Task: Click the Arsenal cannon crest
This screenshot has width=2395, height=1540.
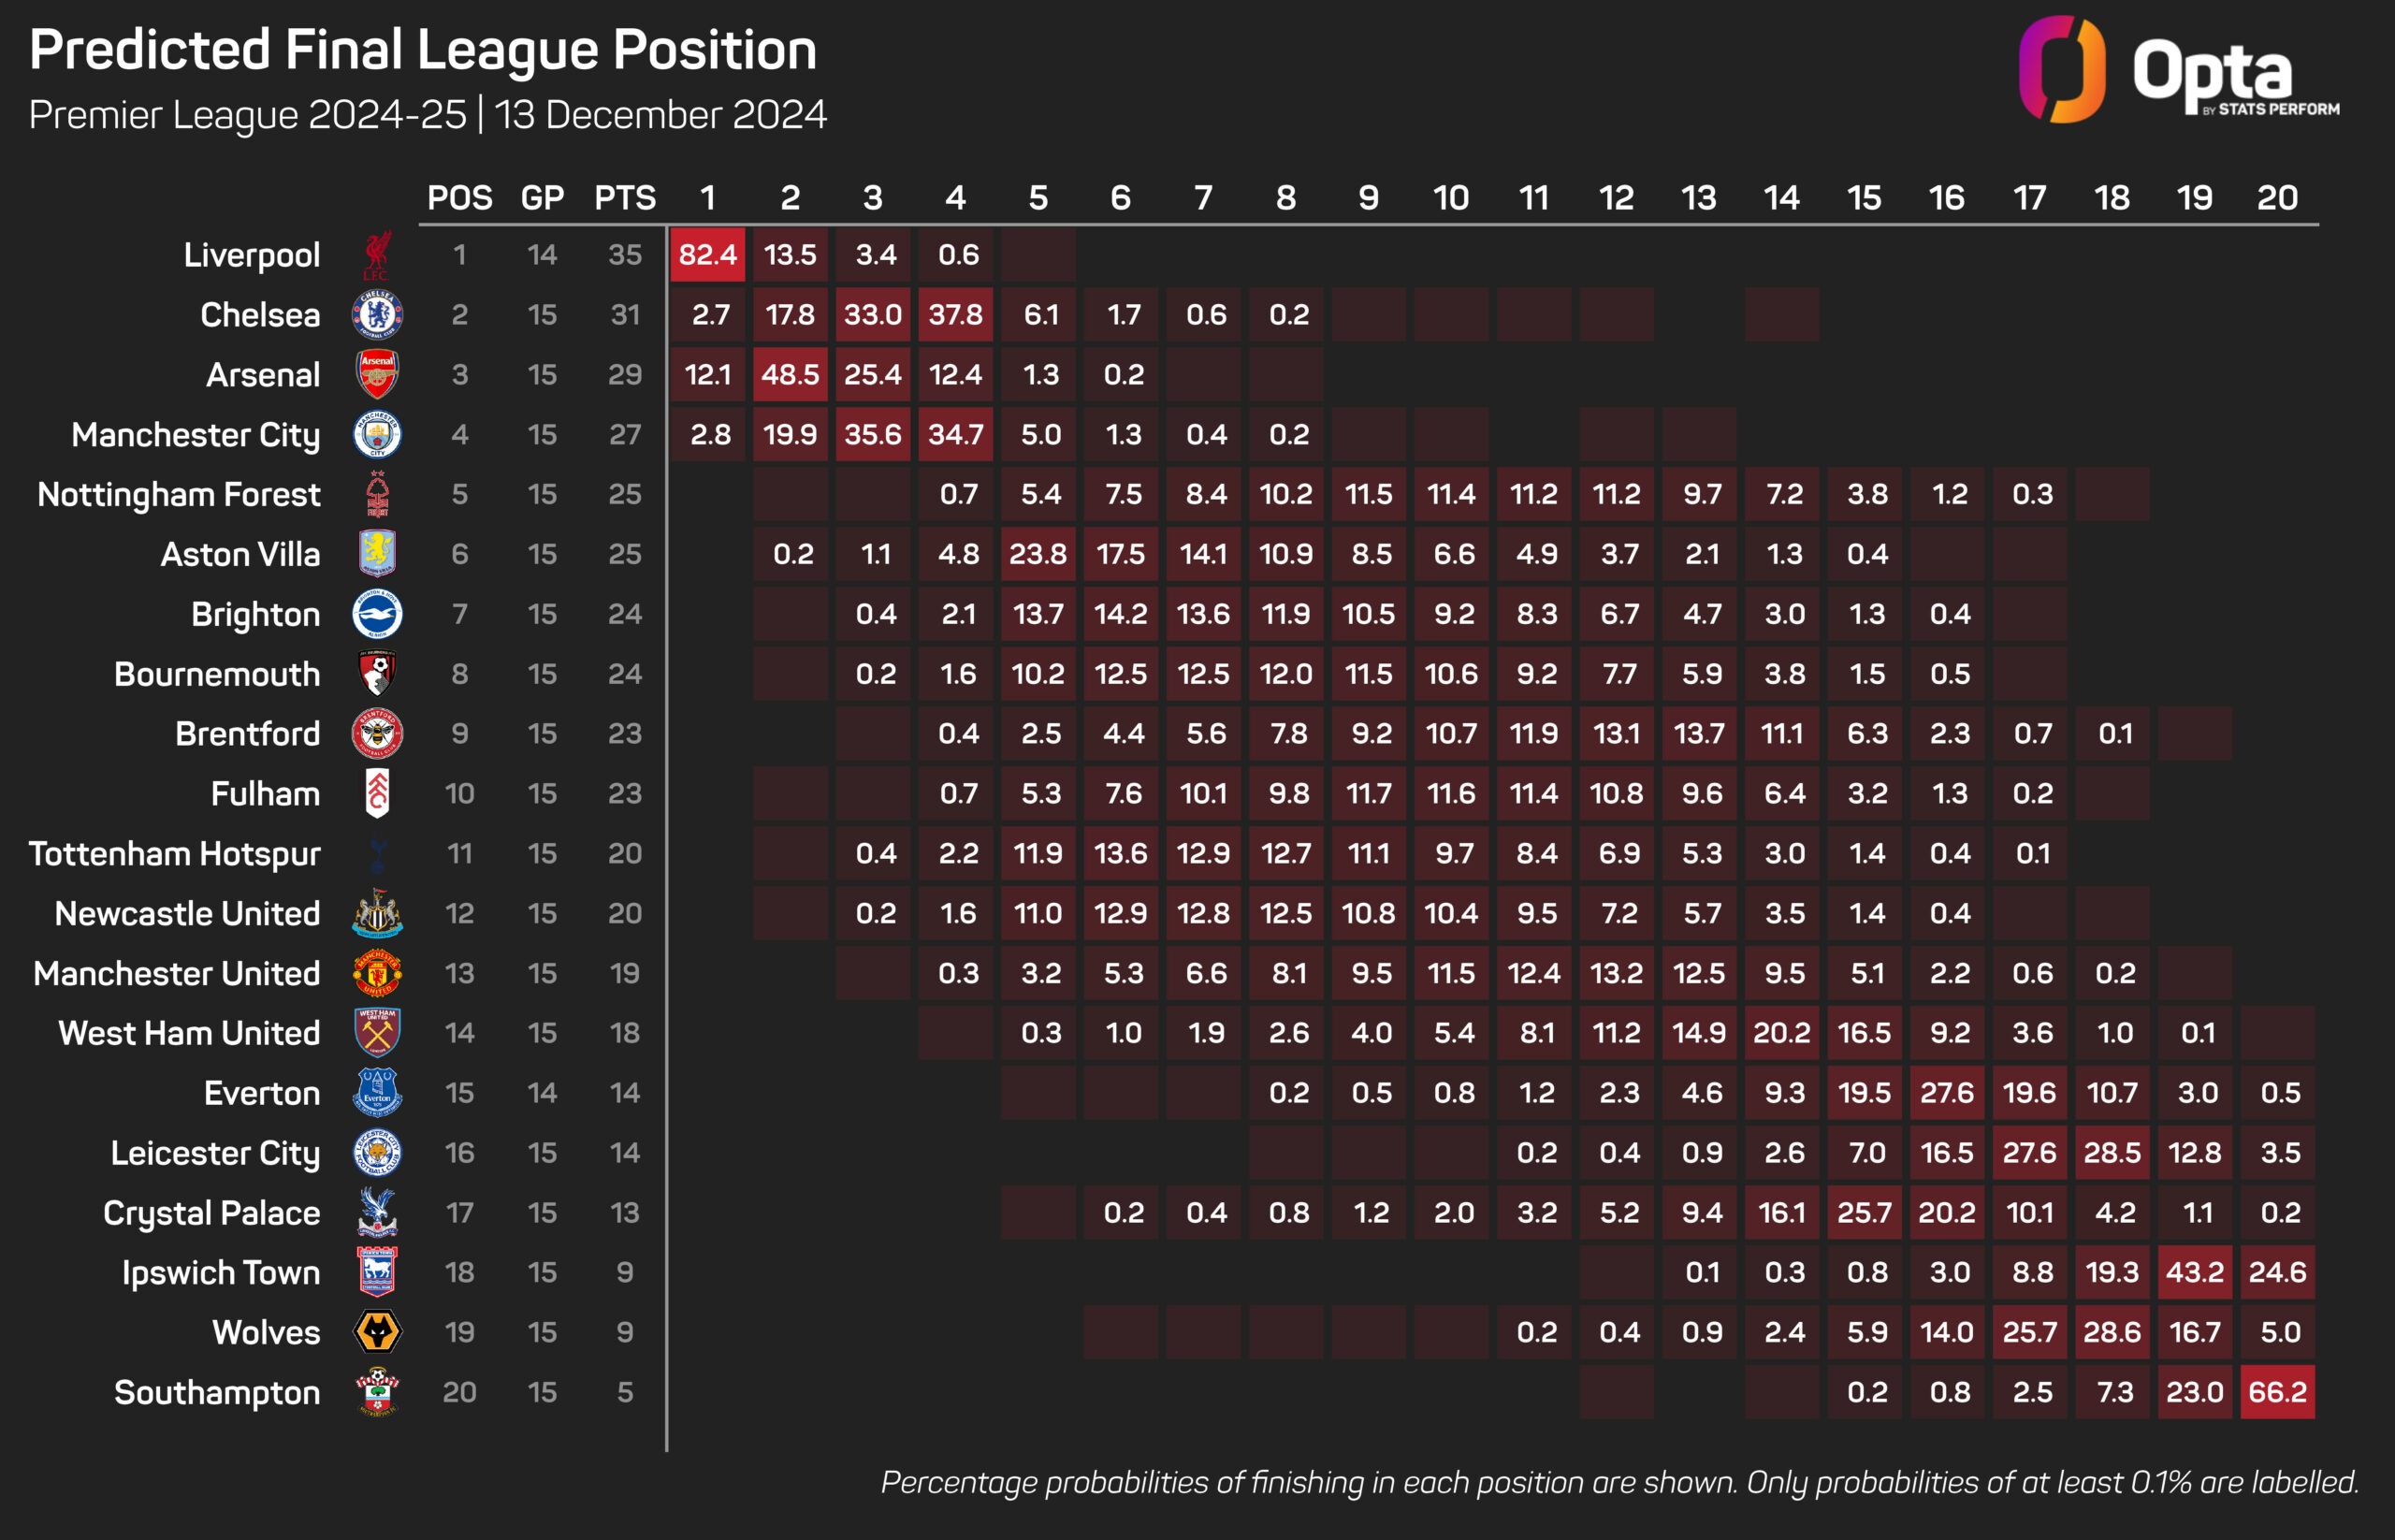Action: click(377, 374)
